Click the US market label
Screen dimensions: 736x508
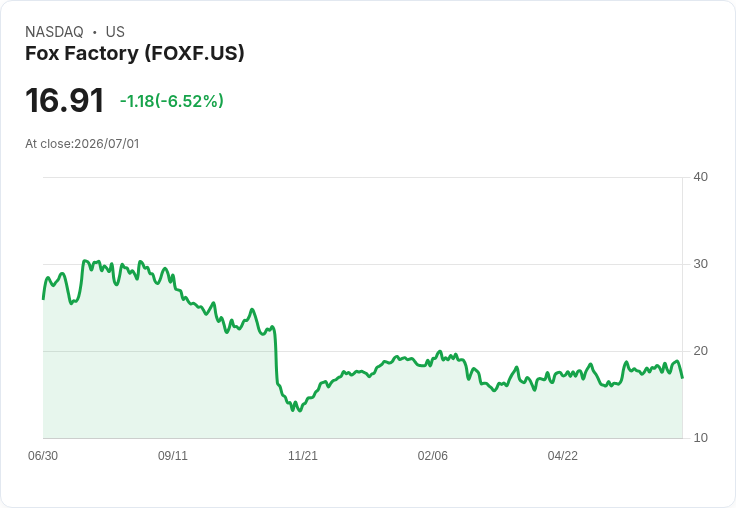tap(115, 32)
